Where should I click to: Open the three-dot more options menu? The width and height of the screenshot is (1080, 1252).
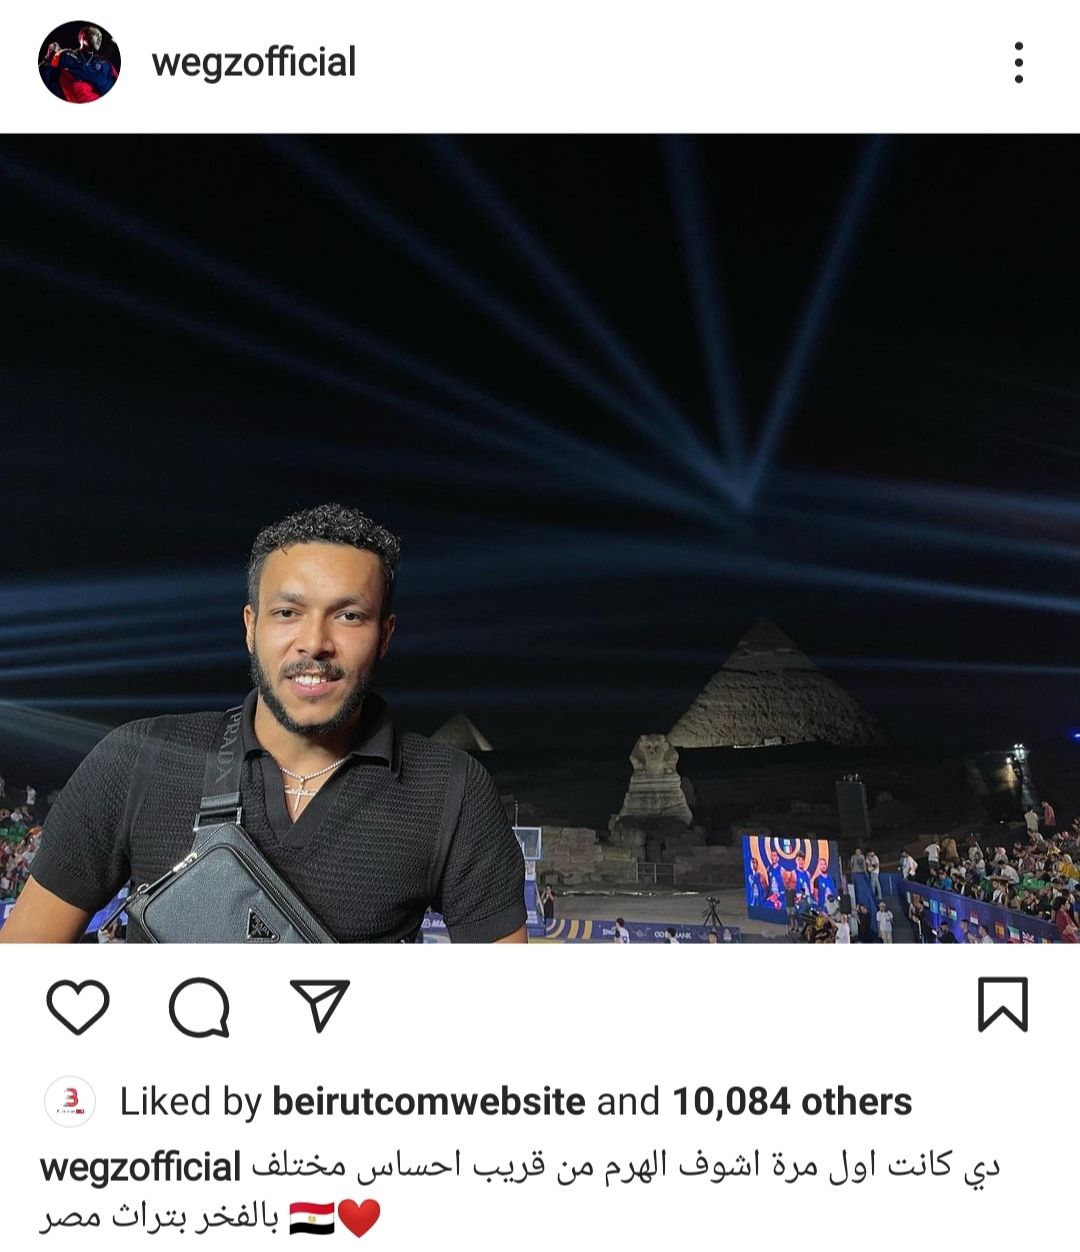1018,63
